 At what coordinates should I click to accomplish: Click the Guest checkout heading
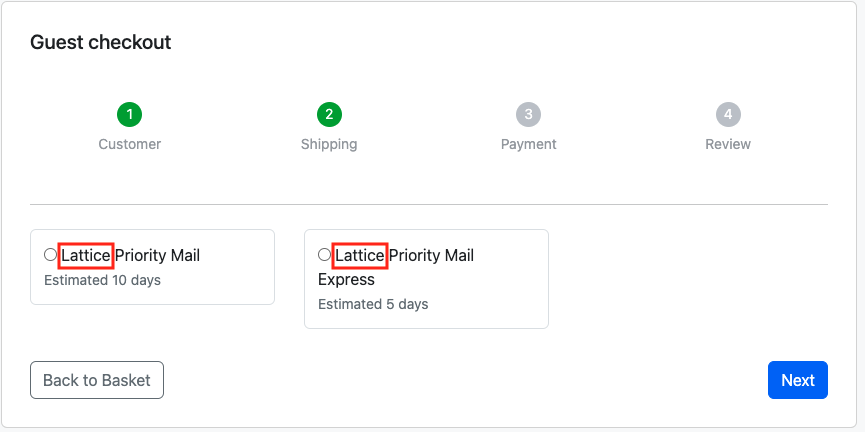coord(101,42)
